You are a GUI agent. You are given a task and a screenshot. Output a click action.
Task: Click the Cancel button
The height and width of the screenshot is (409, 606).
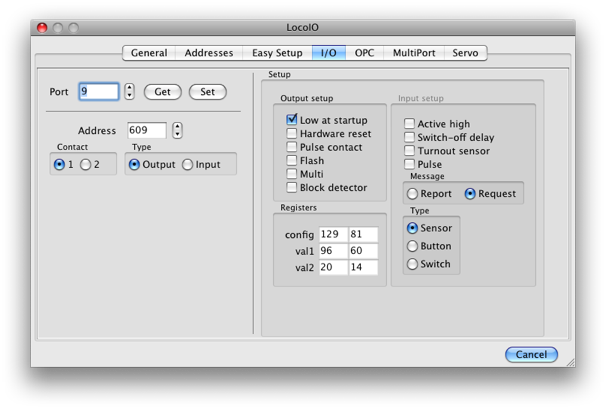click(531, 354)
